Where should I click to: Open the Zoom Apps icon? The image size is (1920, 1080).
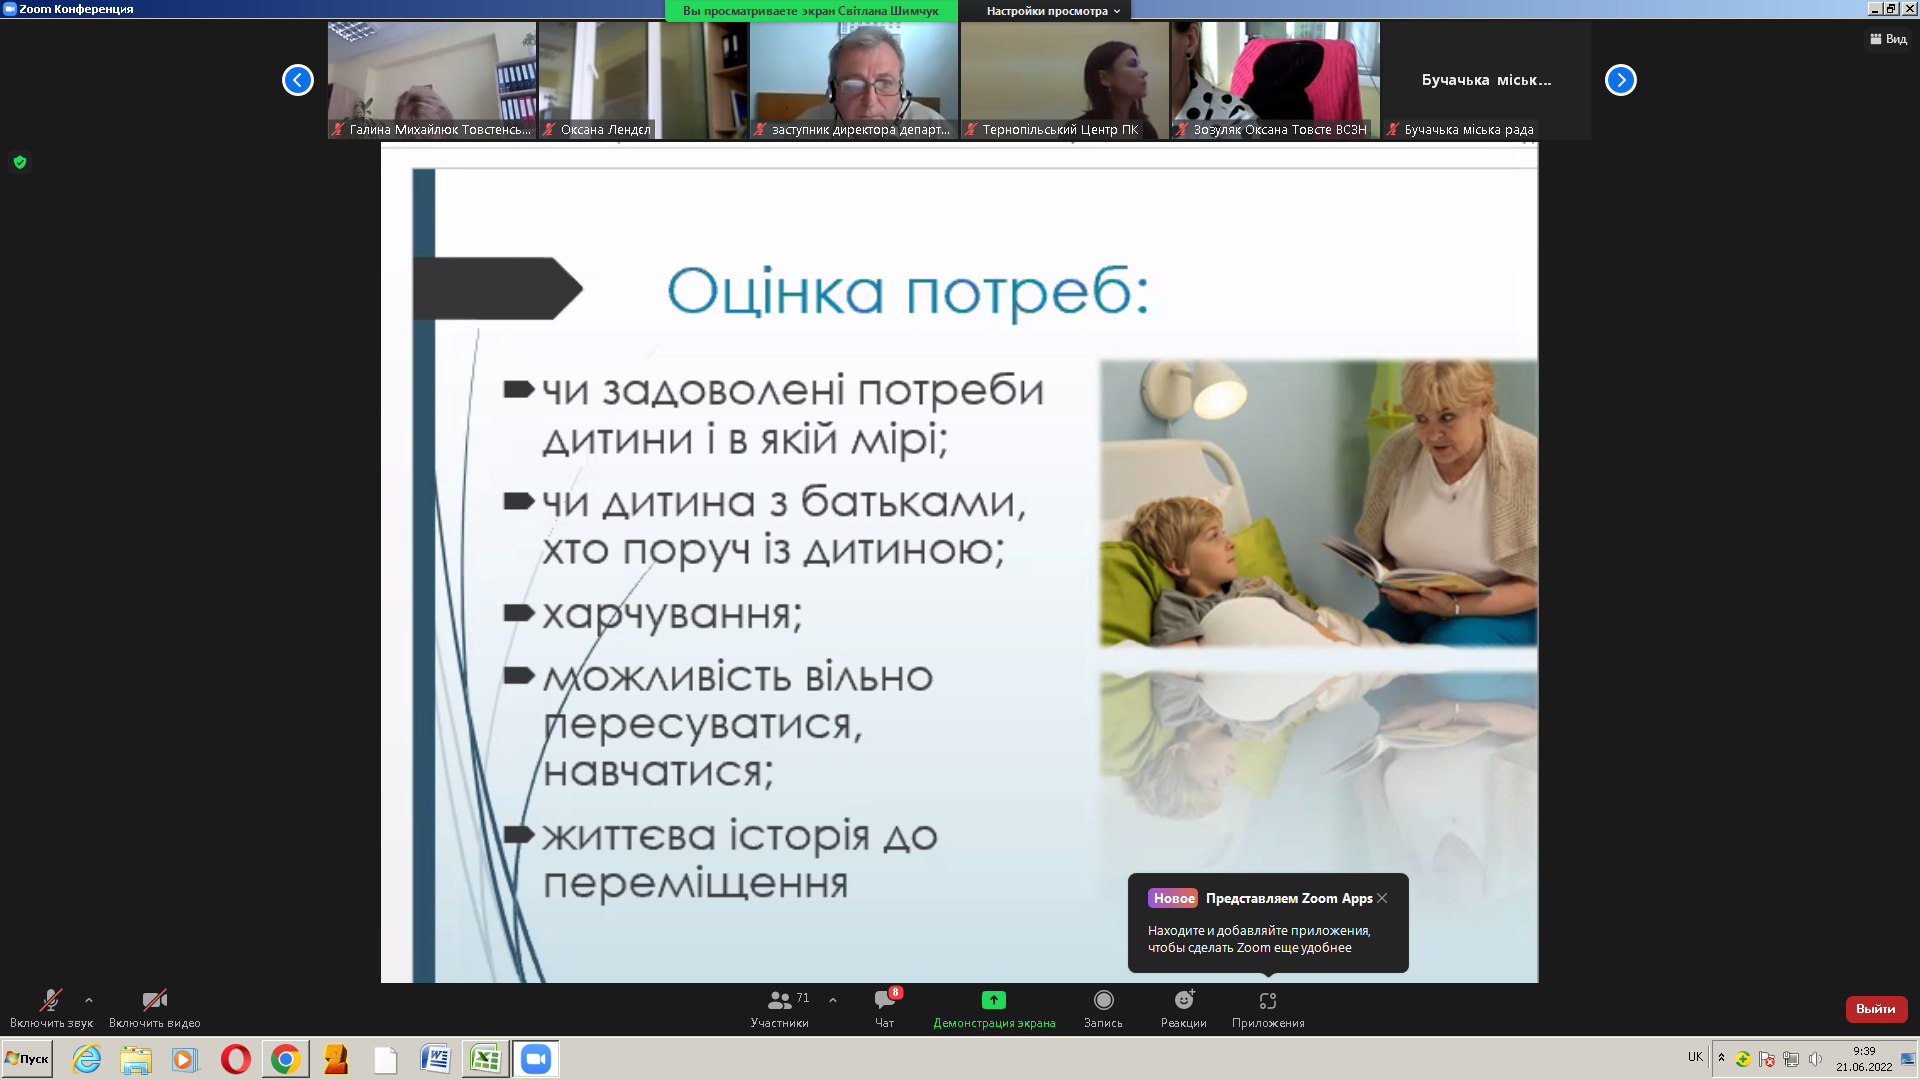click(1267, 1001)
